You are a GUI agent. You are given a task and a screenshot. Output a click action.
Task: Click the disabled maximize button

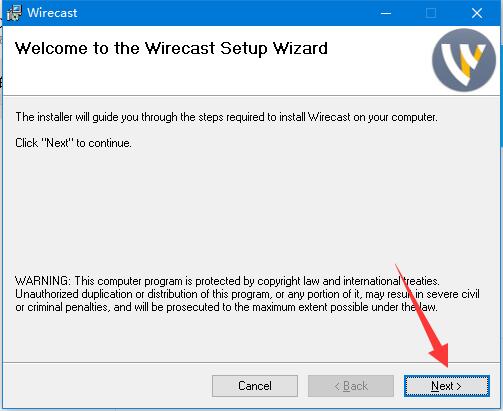click(431, 13)
